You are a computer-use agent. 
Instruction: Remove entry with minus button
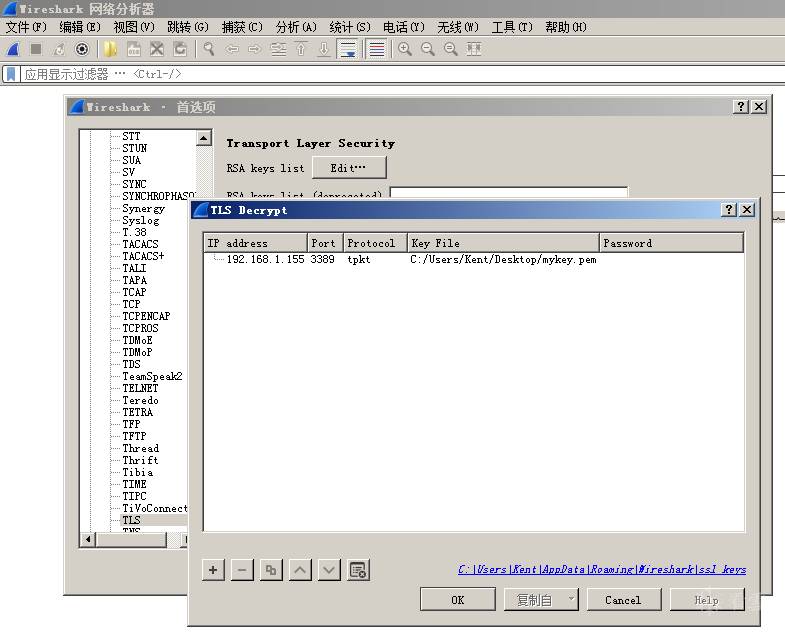click(242, 570)
